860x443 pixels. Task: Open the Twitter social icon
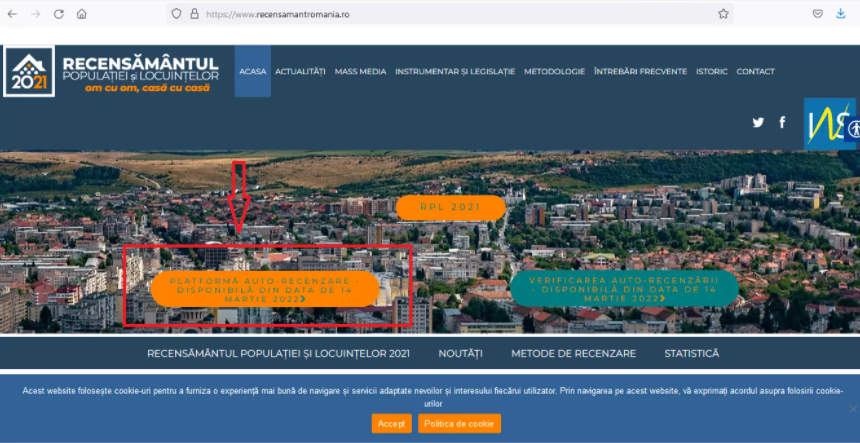(758, 122)
